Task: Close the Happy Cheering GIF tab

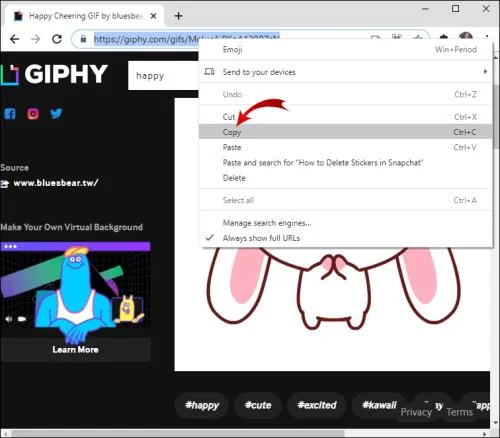Action: point(153,16)
